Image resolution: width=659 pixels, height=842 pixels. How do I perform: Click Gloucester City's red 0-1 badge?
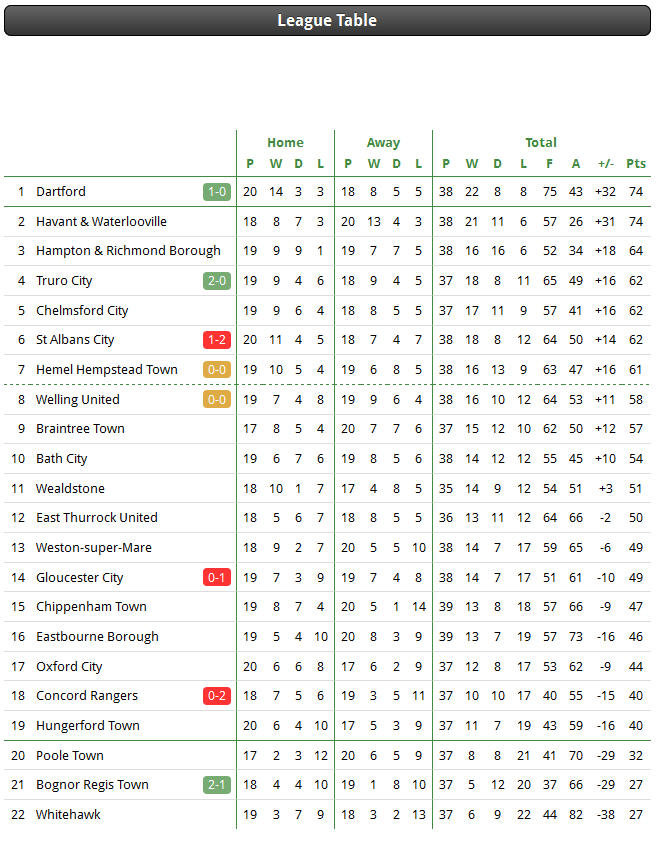click(217, 578)
